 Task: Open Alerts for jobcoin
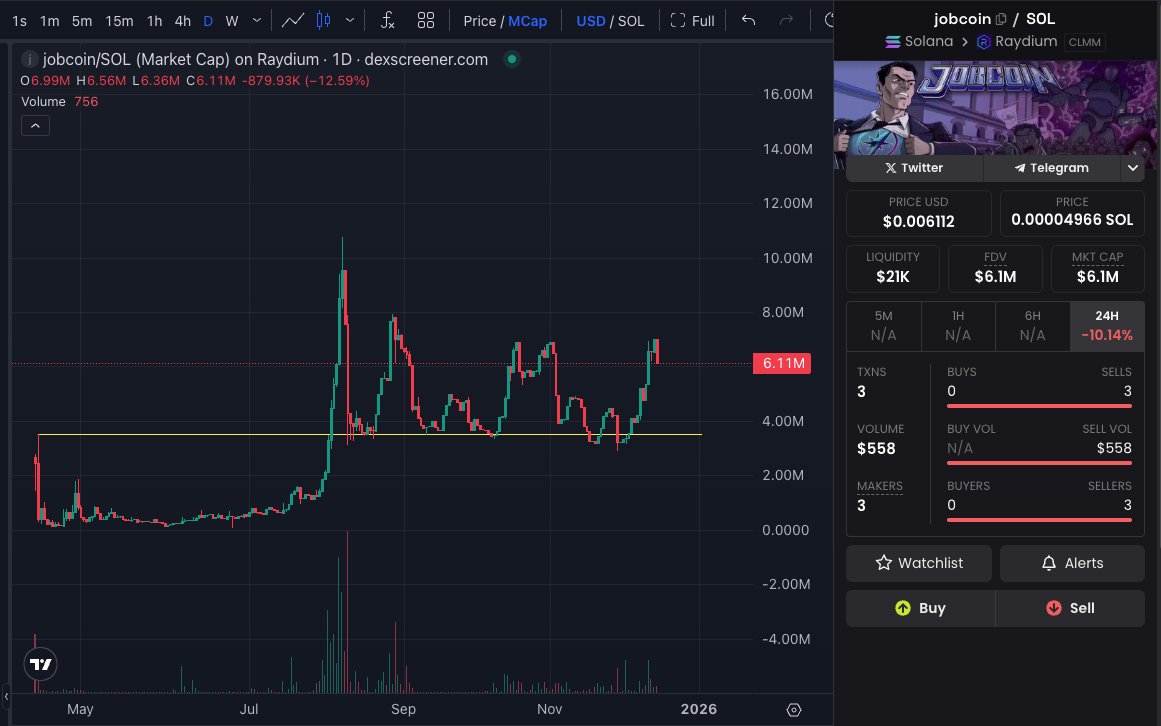coord(1072,563)
